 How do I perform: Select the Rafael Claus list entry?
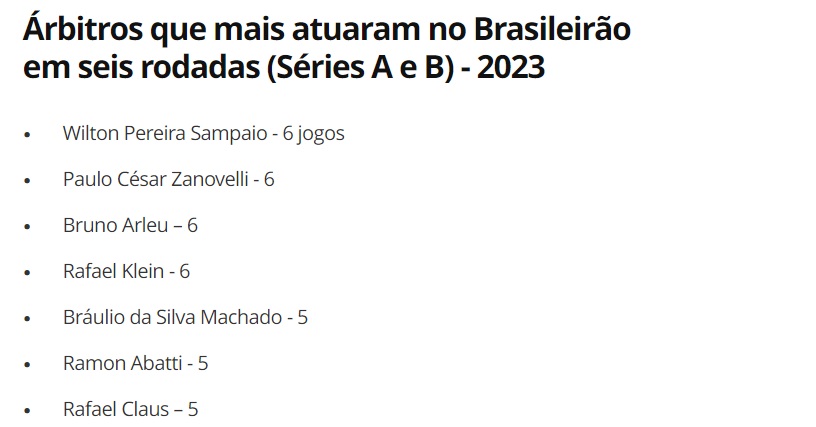coord(131,409)
